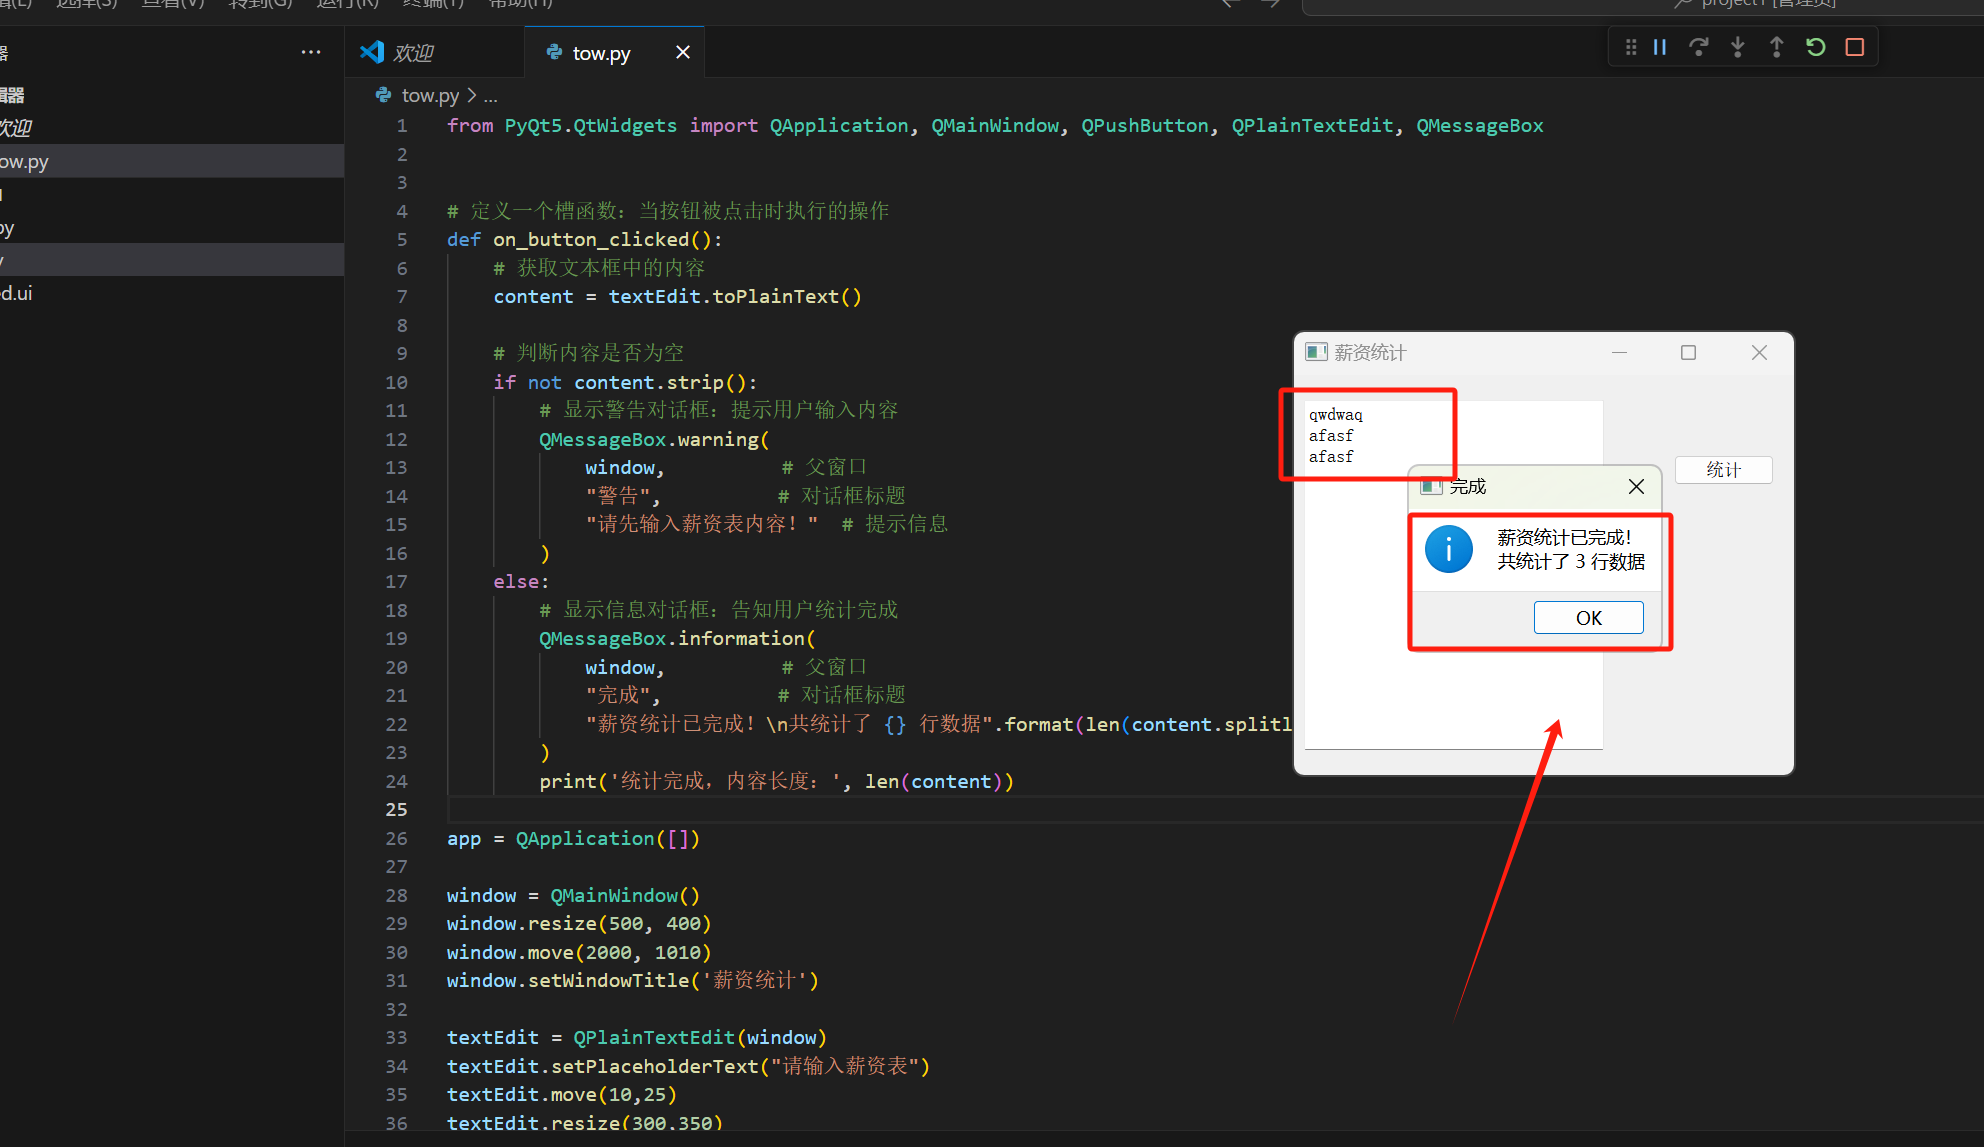Close the tow.py editor tab
1984x1147 pixels.
tap(683, 52)
